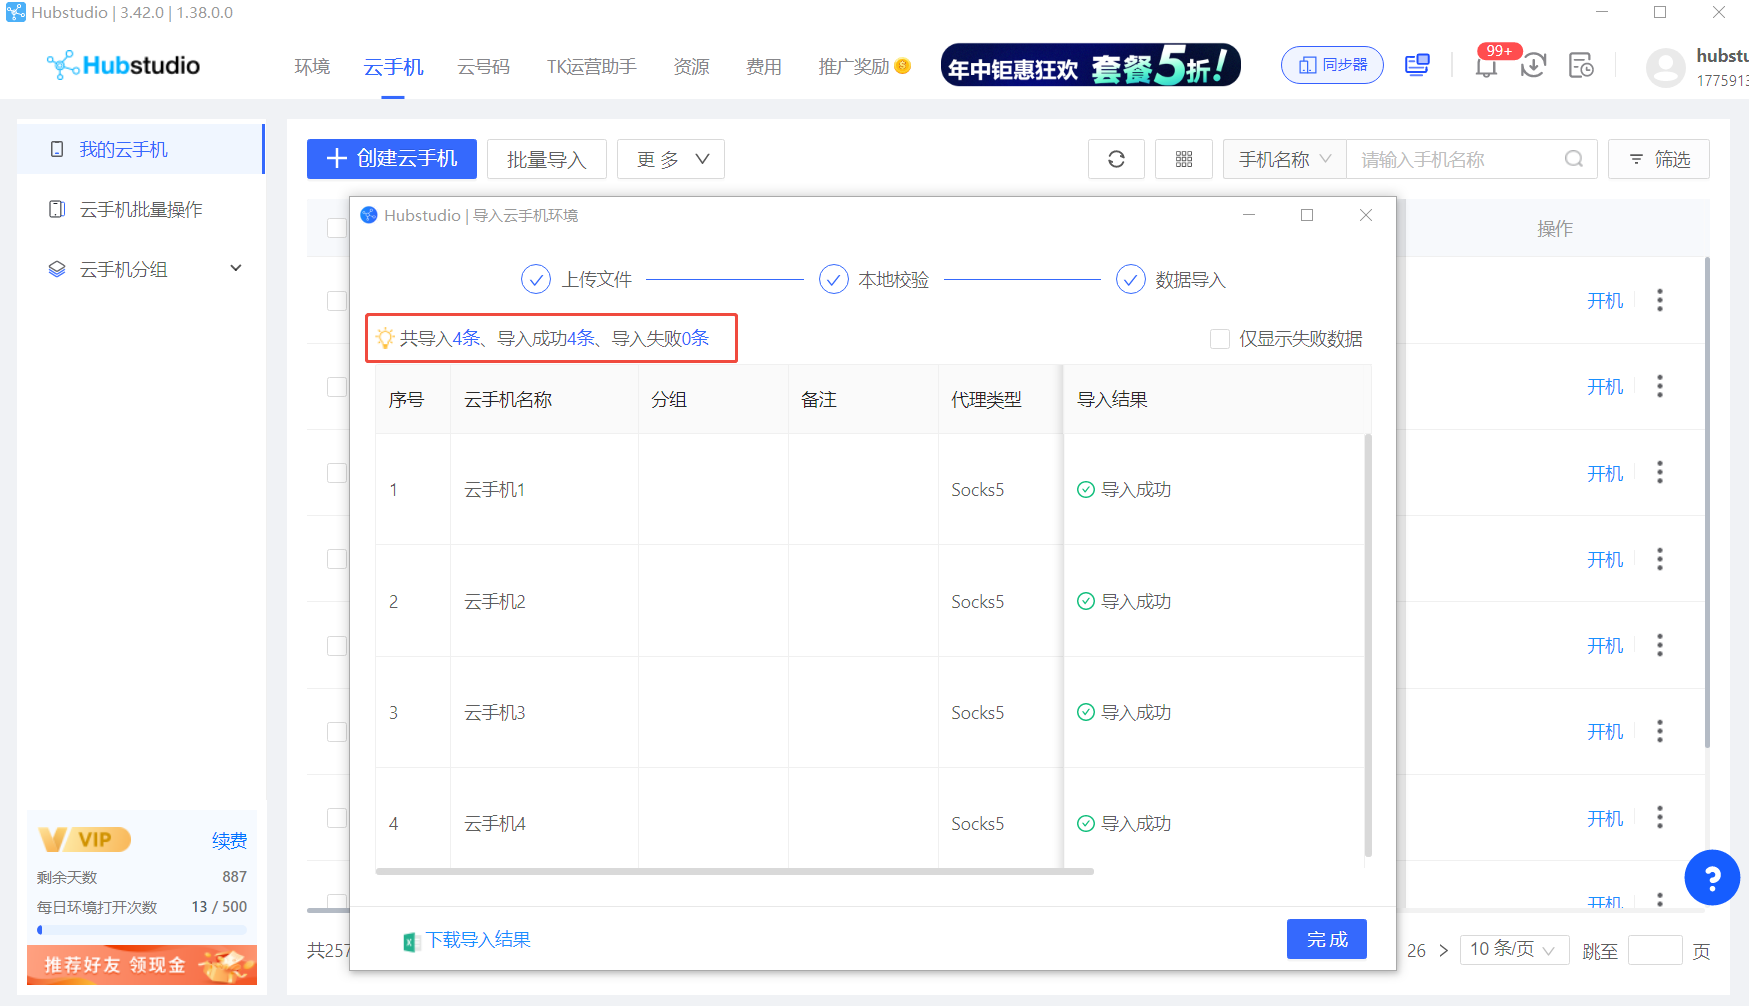The height and width of the screenshot is (1006, 1749).
Task: Click the VIP badge icon
Action: click(x=85, y=839)
